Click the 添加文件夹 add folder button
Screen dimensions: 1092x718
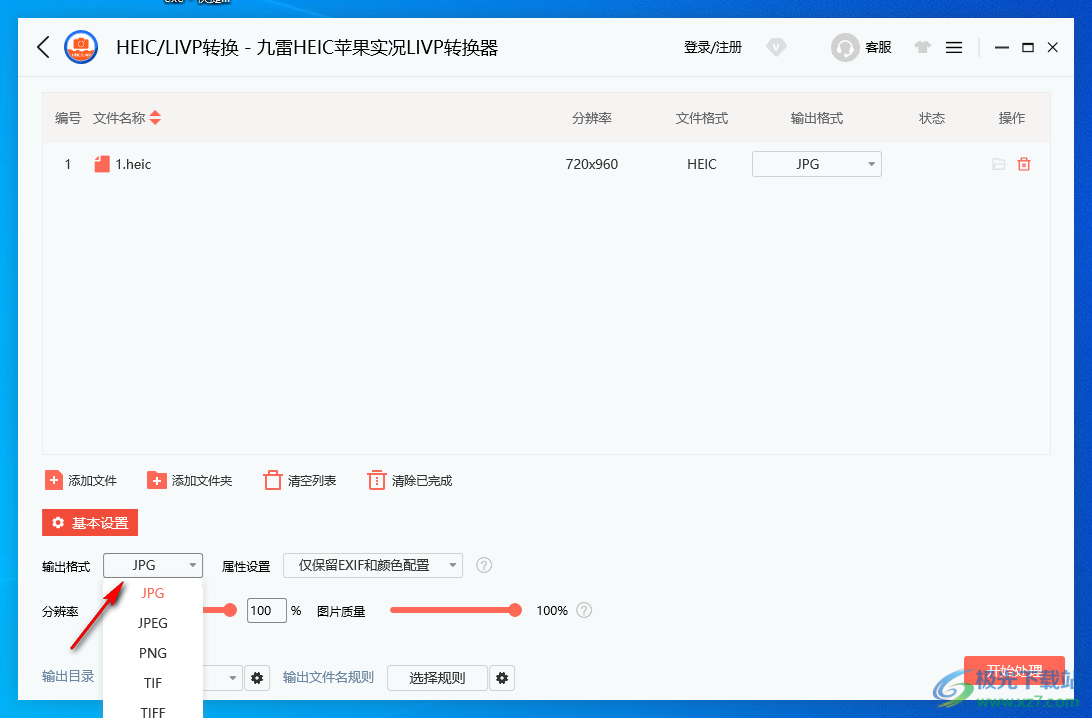[189, 481]
